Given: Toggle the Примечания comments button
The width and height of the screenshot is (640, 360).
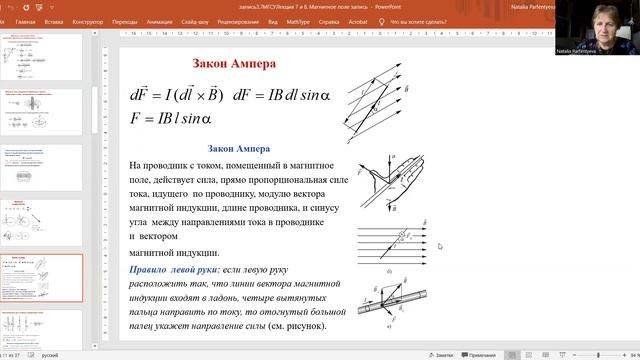Looking at the screenshot, I should click(479, 356).
